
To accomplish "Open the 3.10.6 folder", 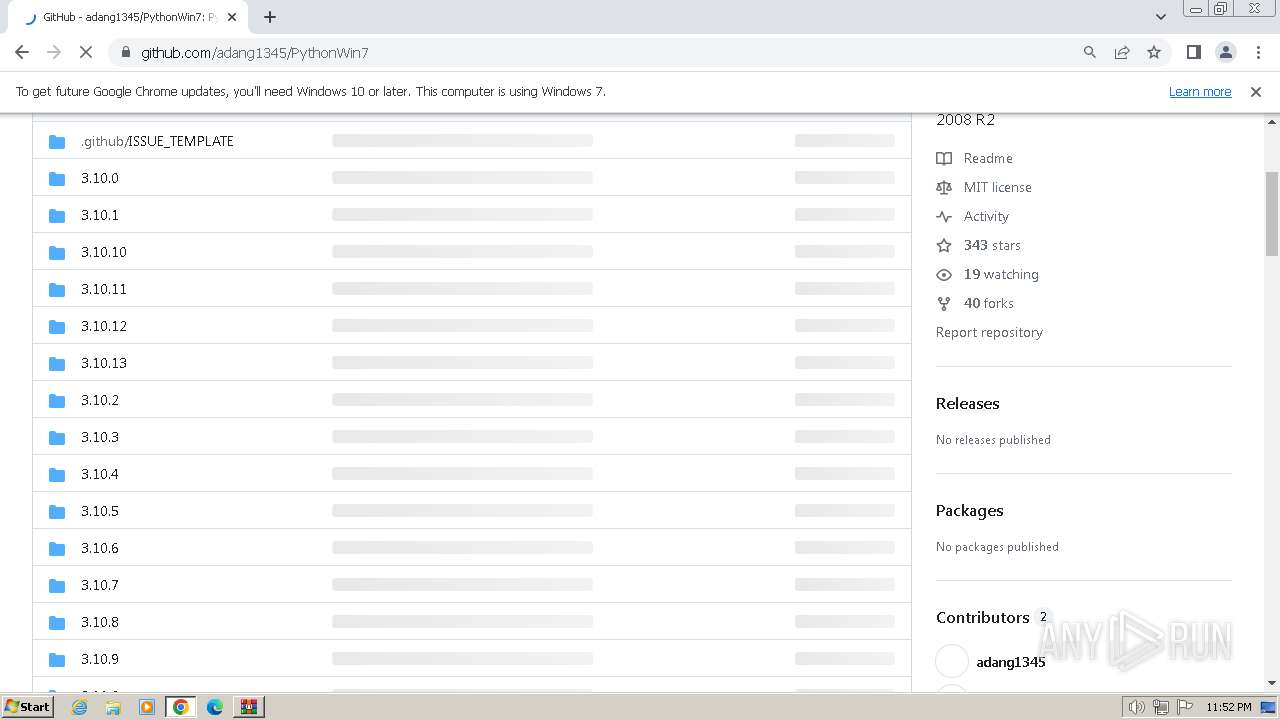I will pyautogui.click(x=100, y=548).
